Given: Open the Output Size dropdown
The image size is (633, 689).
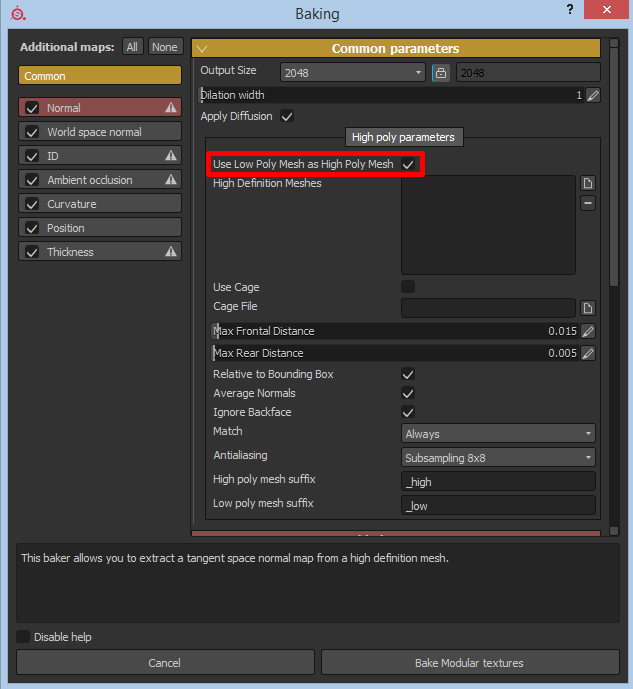Looking at the screenshot, I should coord(353,73).
